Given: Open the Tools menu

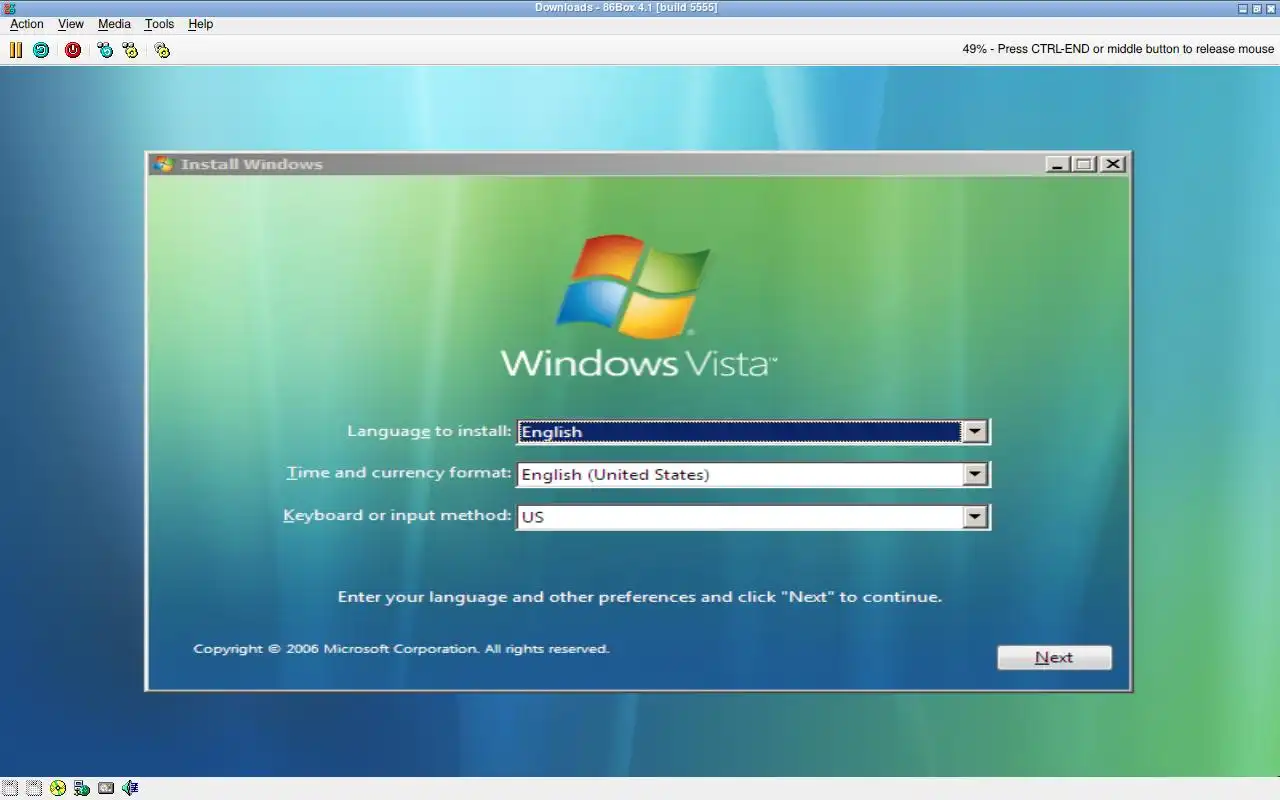Looking at the screenshot, I should pos(159,24).
